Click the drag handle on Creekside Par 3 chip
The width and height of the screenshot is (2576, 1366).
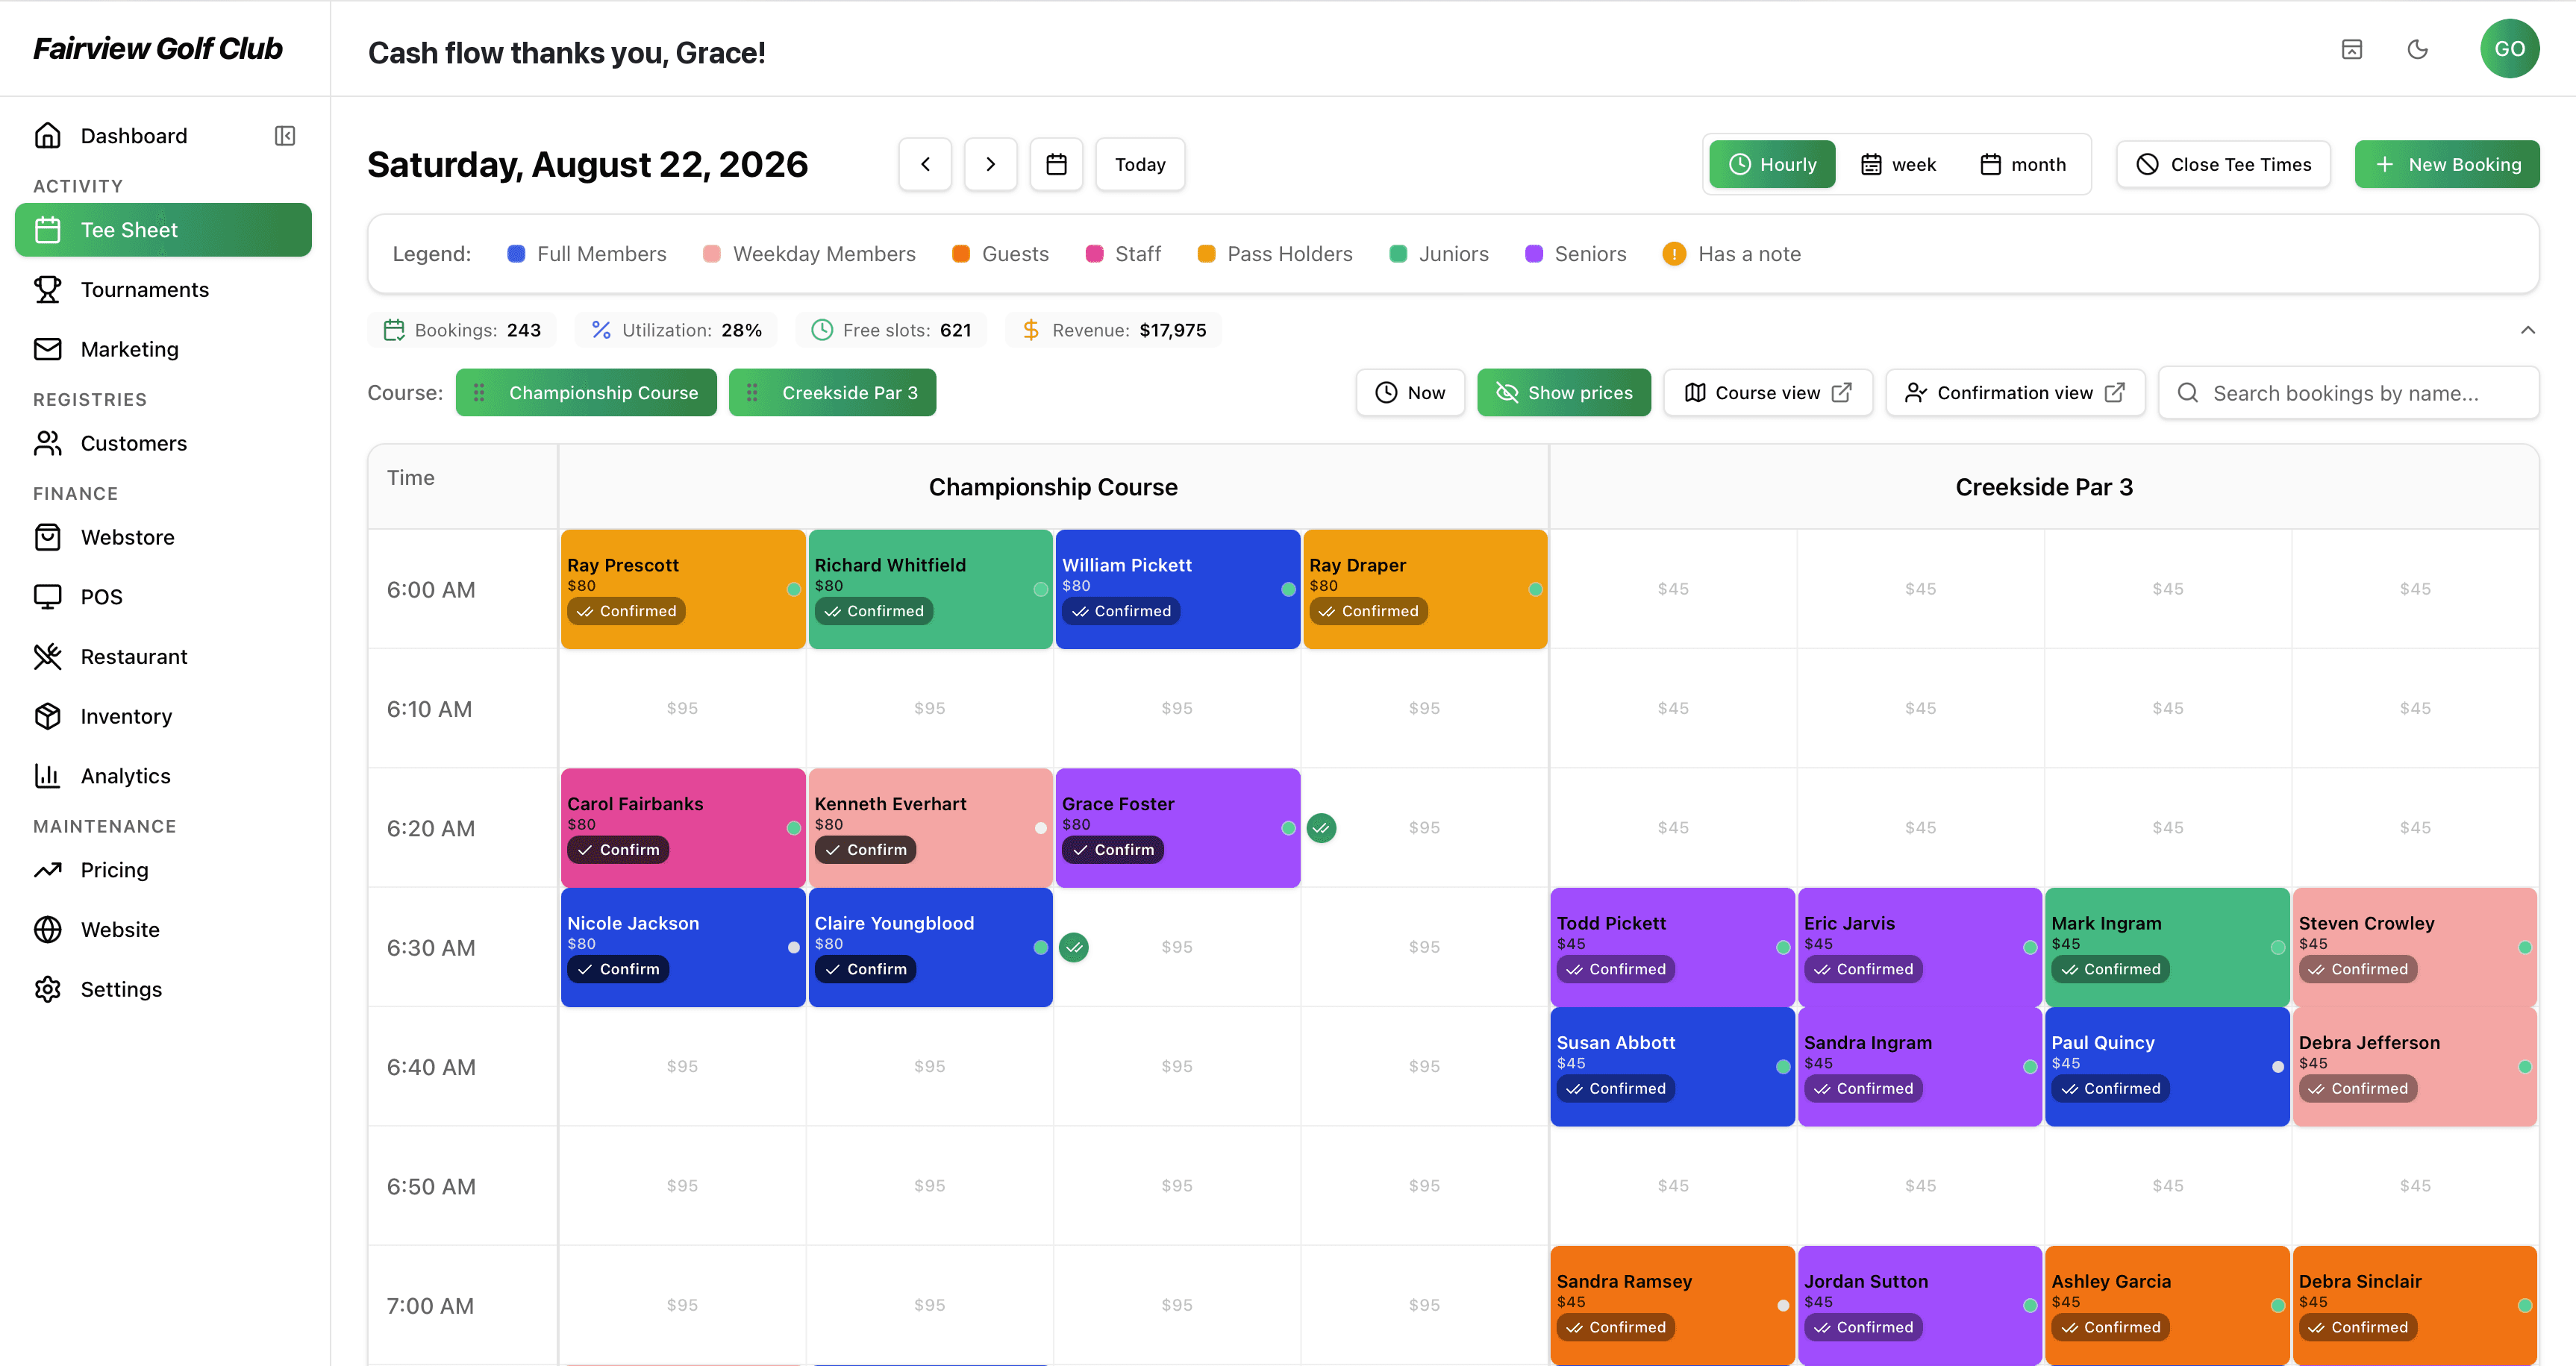pos(752,393)
